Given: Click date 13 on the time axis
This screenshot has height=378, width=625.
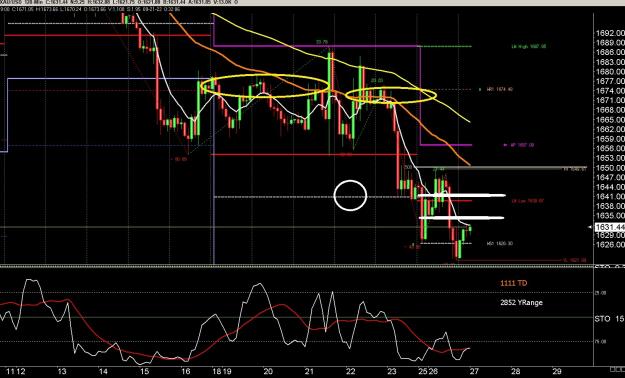Looking at the screenshot, I should tap(62, 372).
